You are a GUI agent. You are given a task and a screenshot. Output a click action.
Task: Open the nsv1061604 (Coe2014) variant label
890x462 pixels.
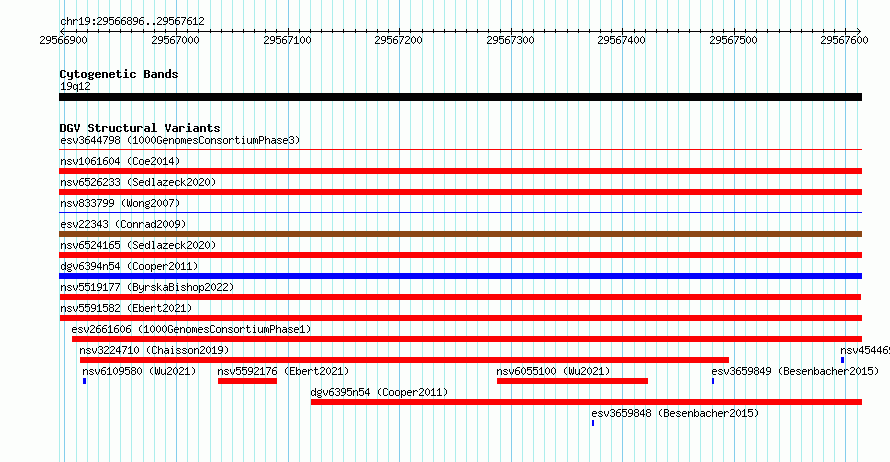click(120, 161)
